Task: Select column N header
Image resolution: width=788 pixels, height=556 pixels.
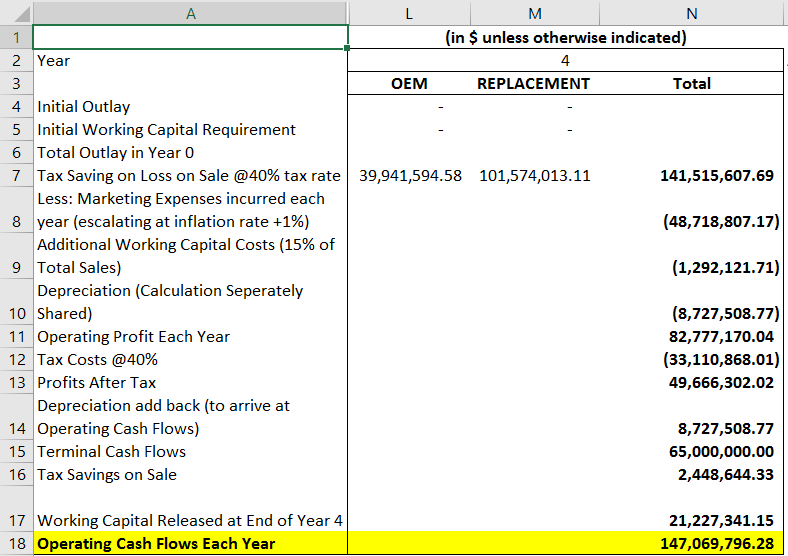Action: (x=692, y=12)
